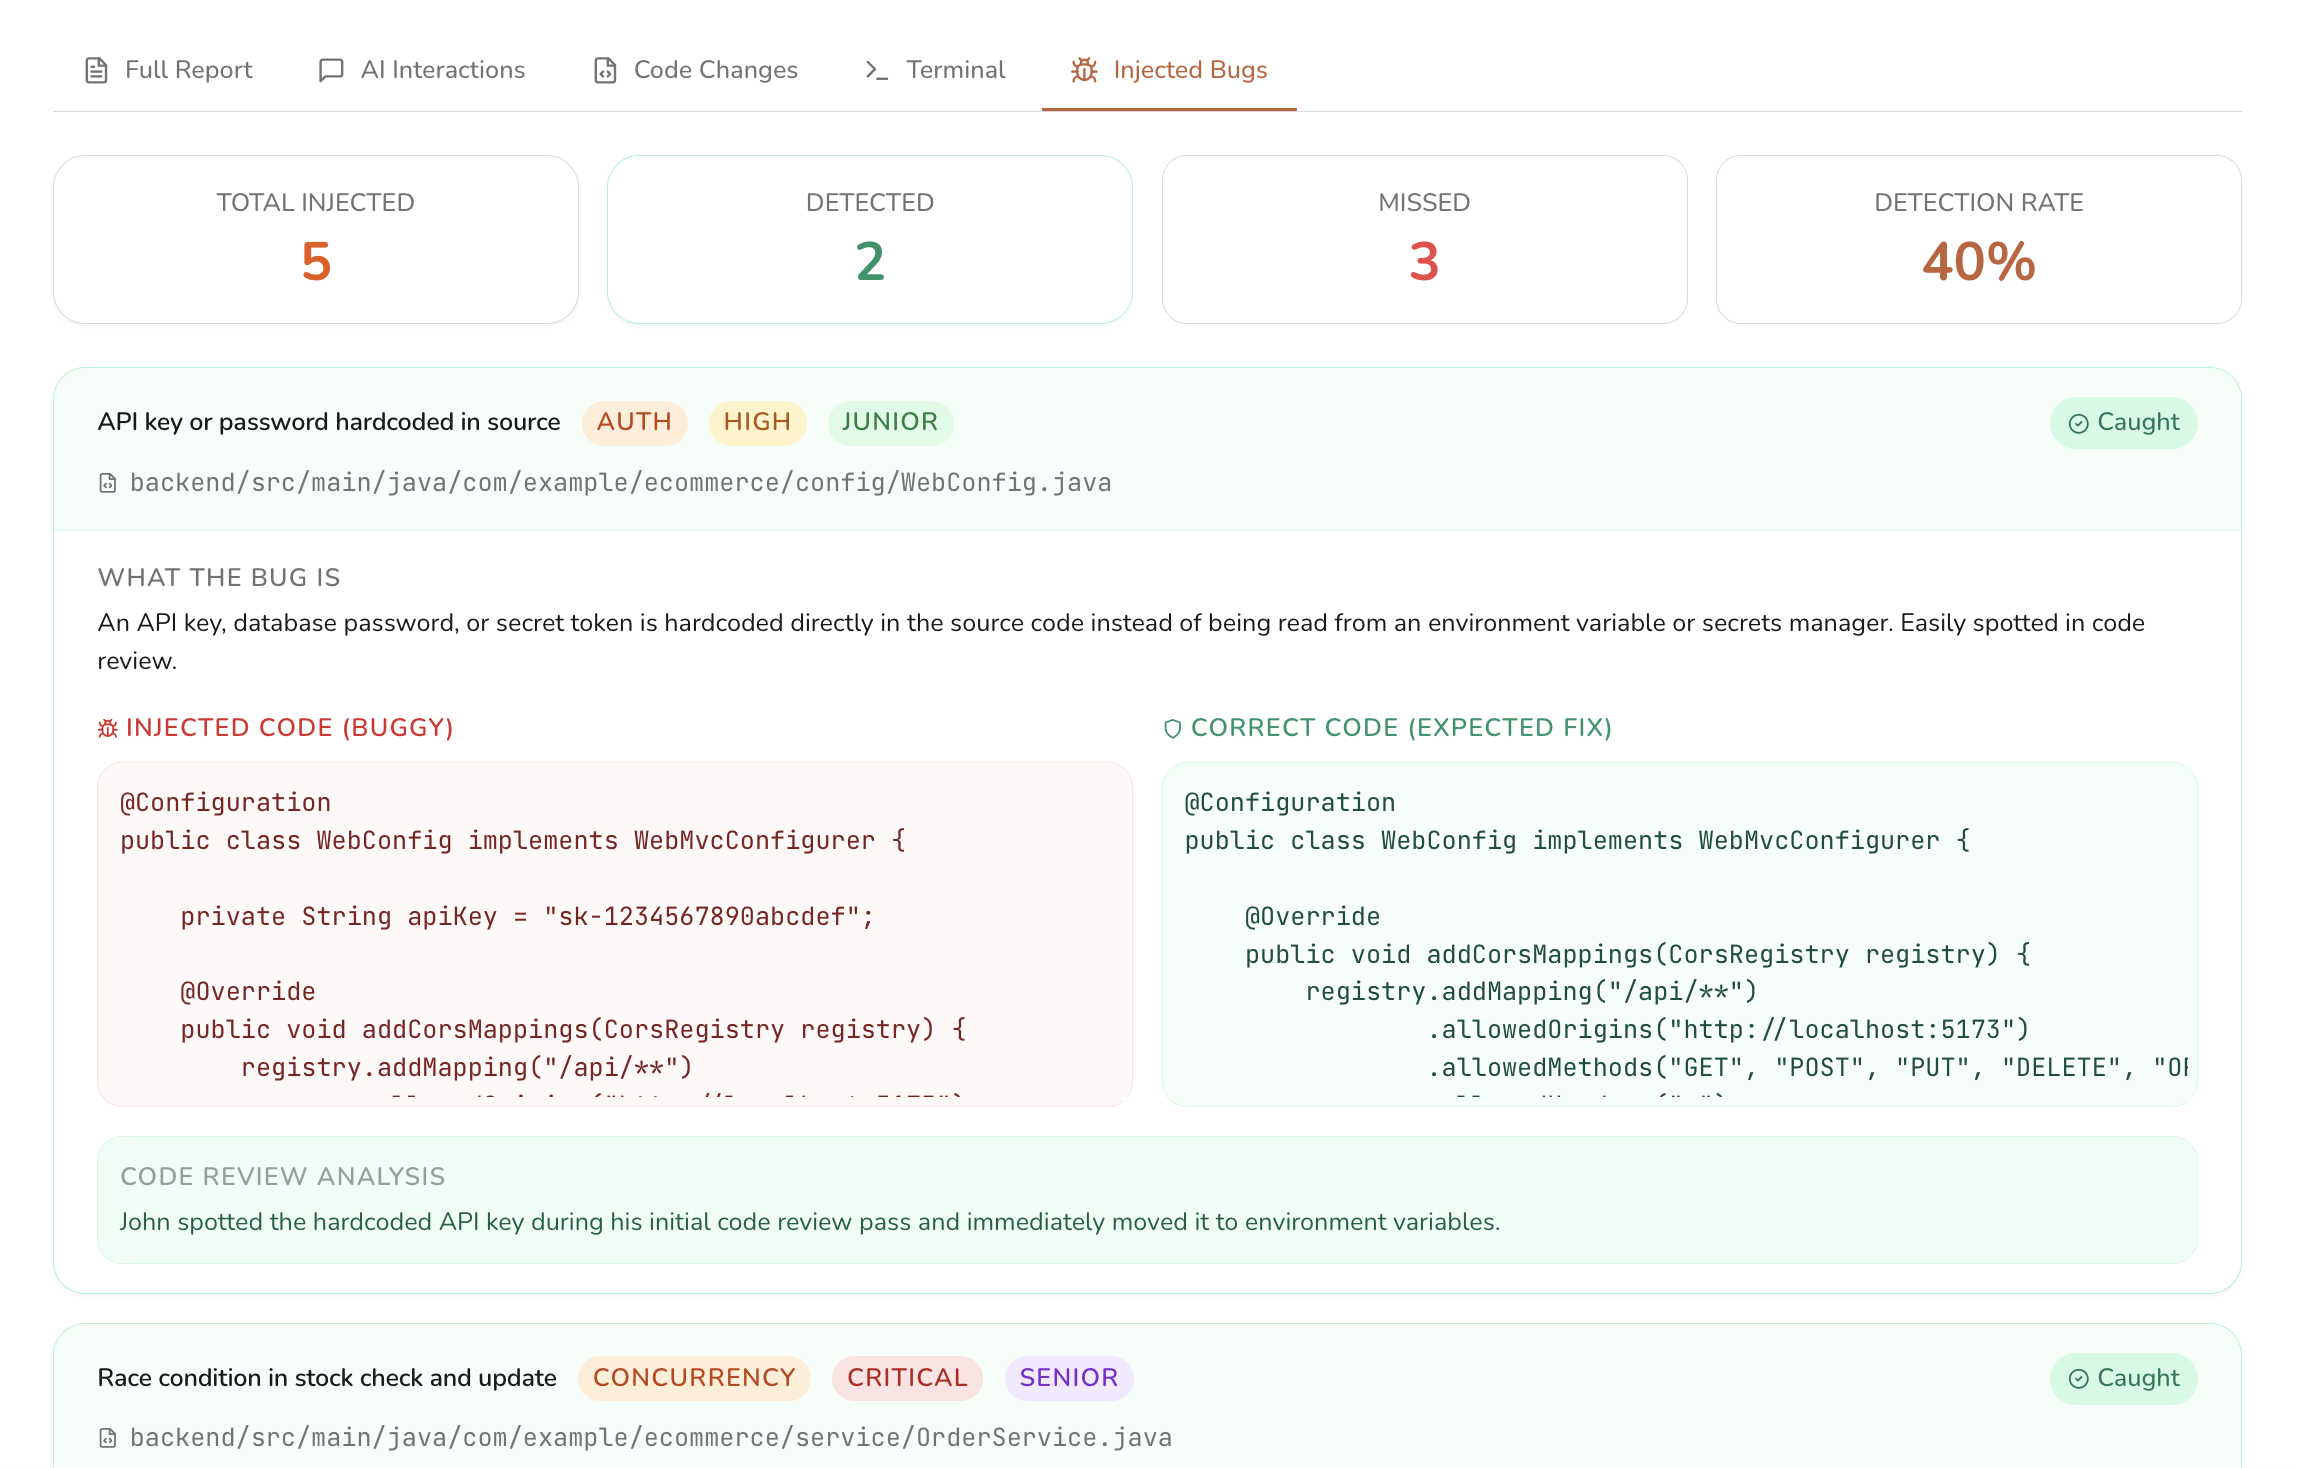This screenshot has height=1468, width=2298.
Task: Click the Detected stat card
Action: [870, 239]
